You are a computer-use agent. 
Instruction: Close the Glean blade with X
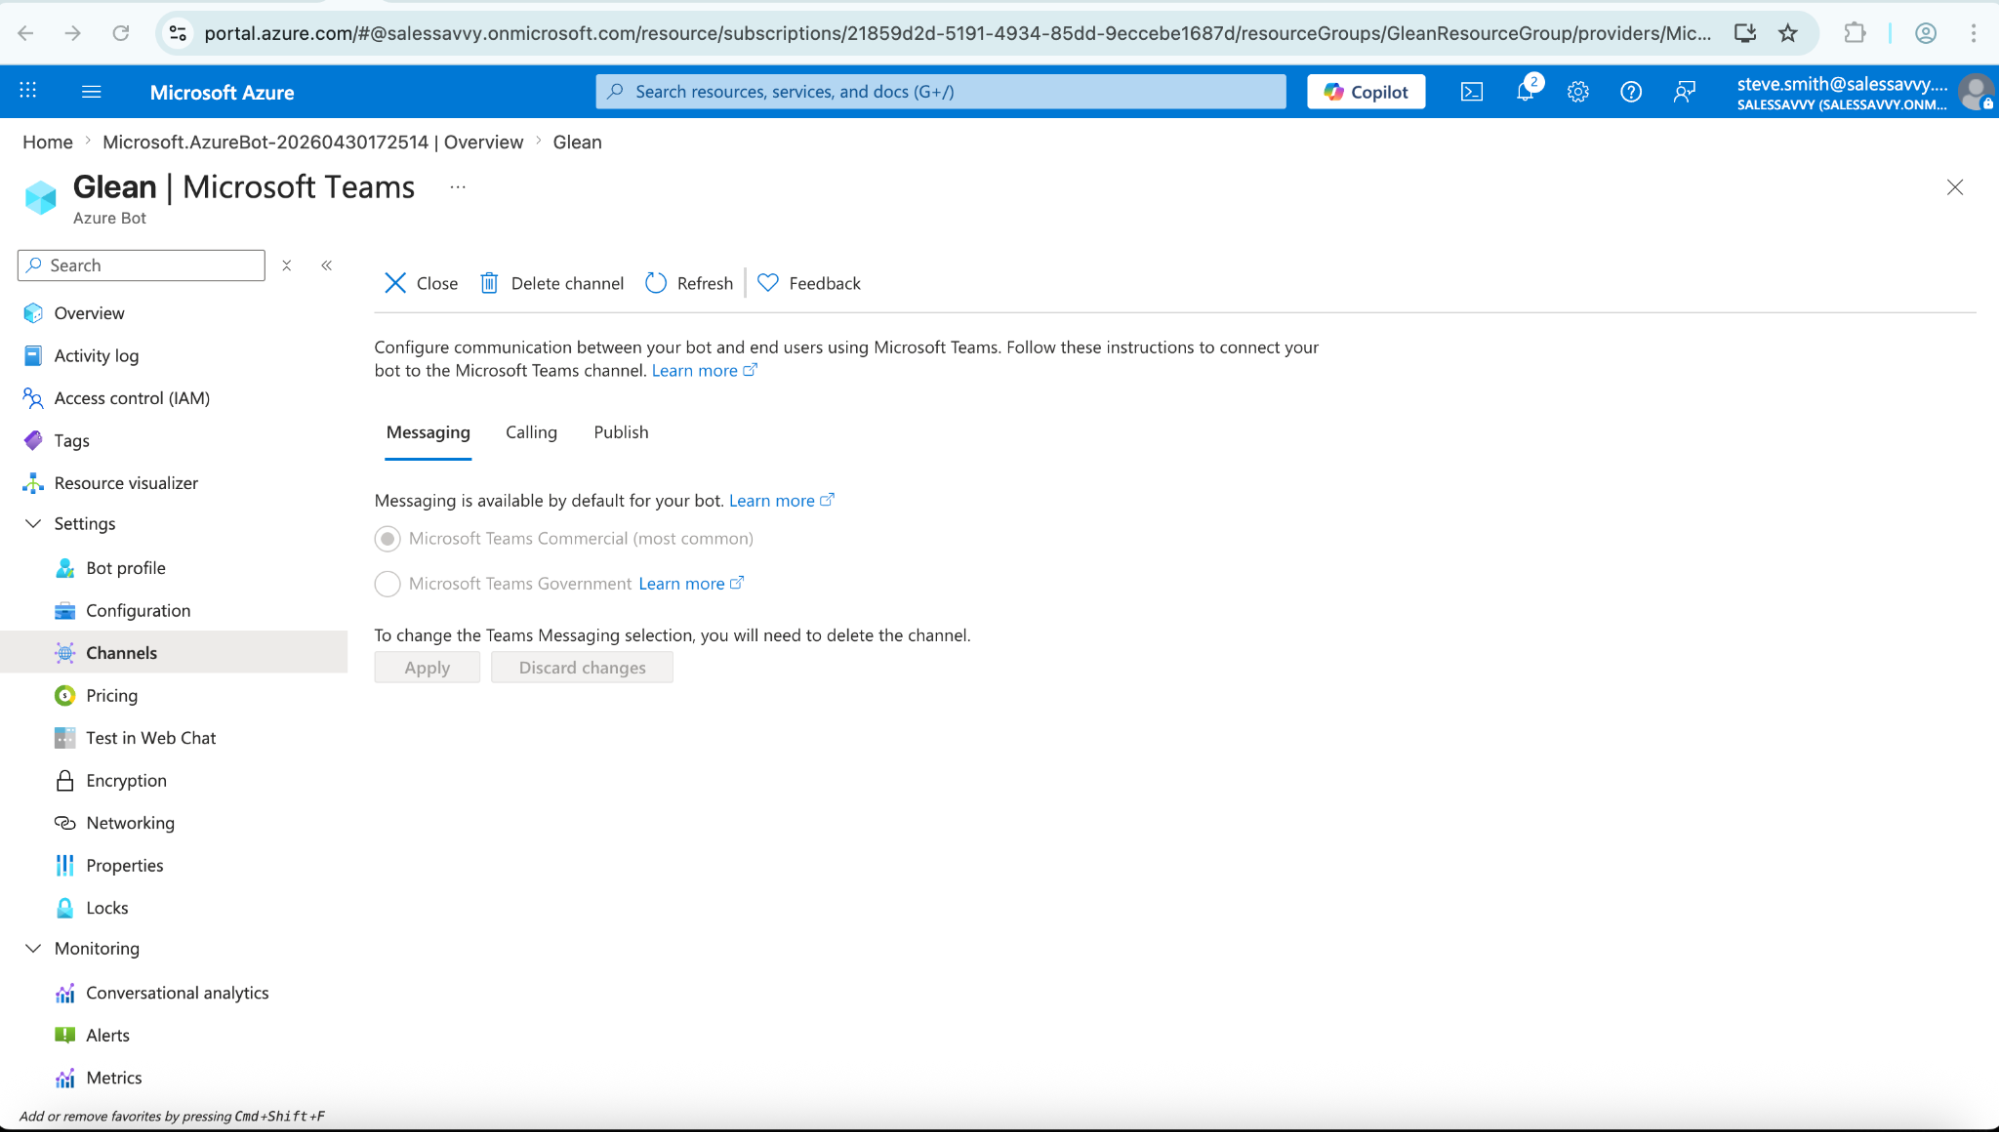click(x=1955, y=187)
